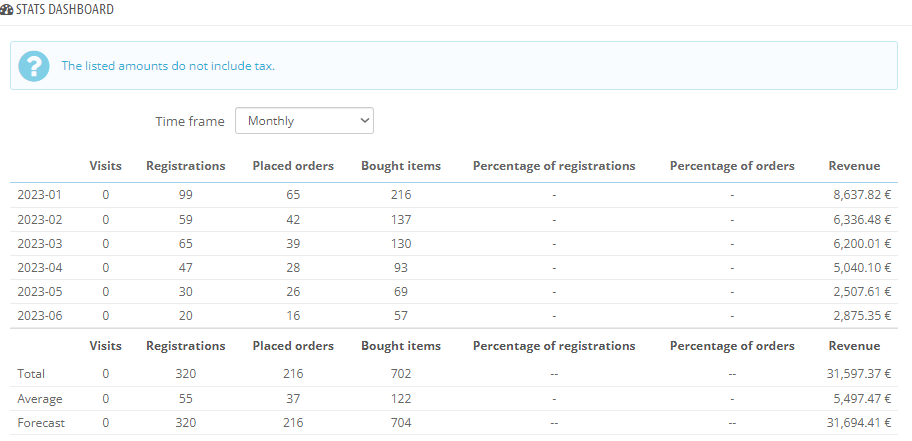912x441 pixels.
Task: Click the Forecast row label
Action: click(41, 423)
